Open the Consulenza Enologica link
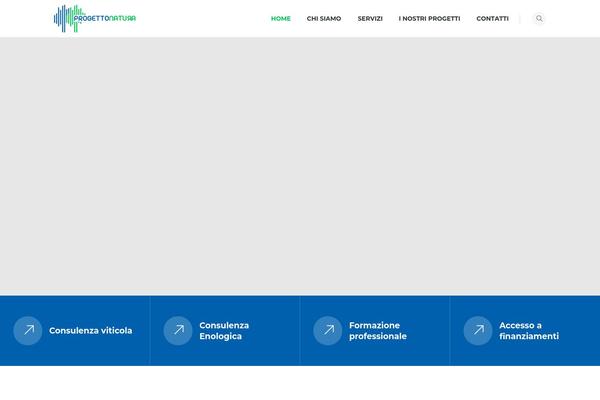The width and height of the screenshot is (600, 400). pos(224,331)
